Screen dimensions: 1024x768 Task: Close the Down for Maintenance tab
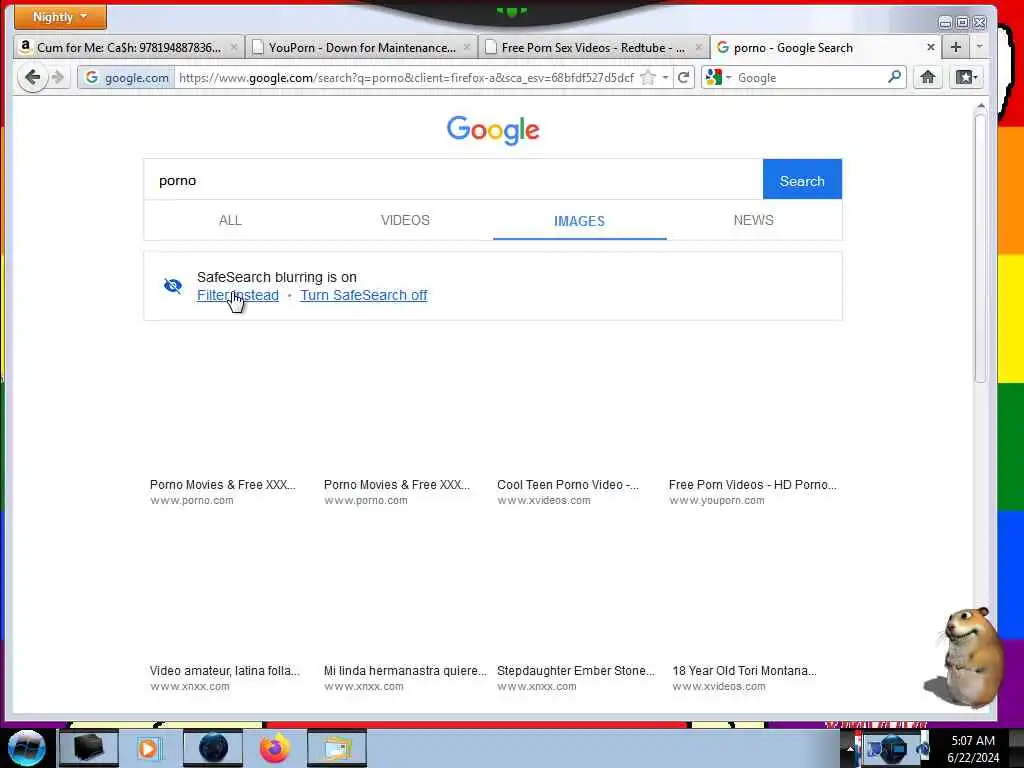466,47
